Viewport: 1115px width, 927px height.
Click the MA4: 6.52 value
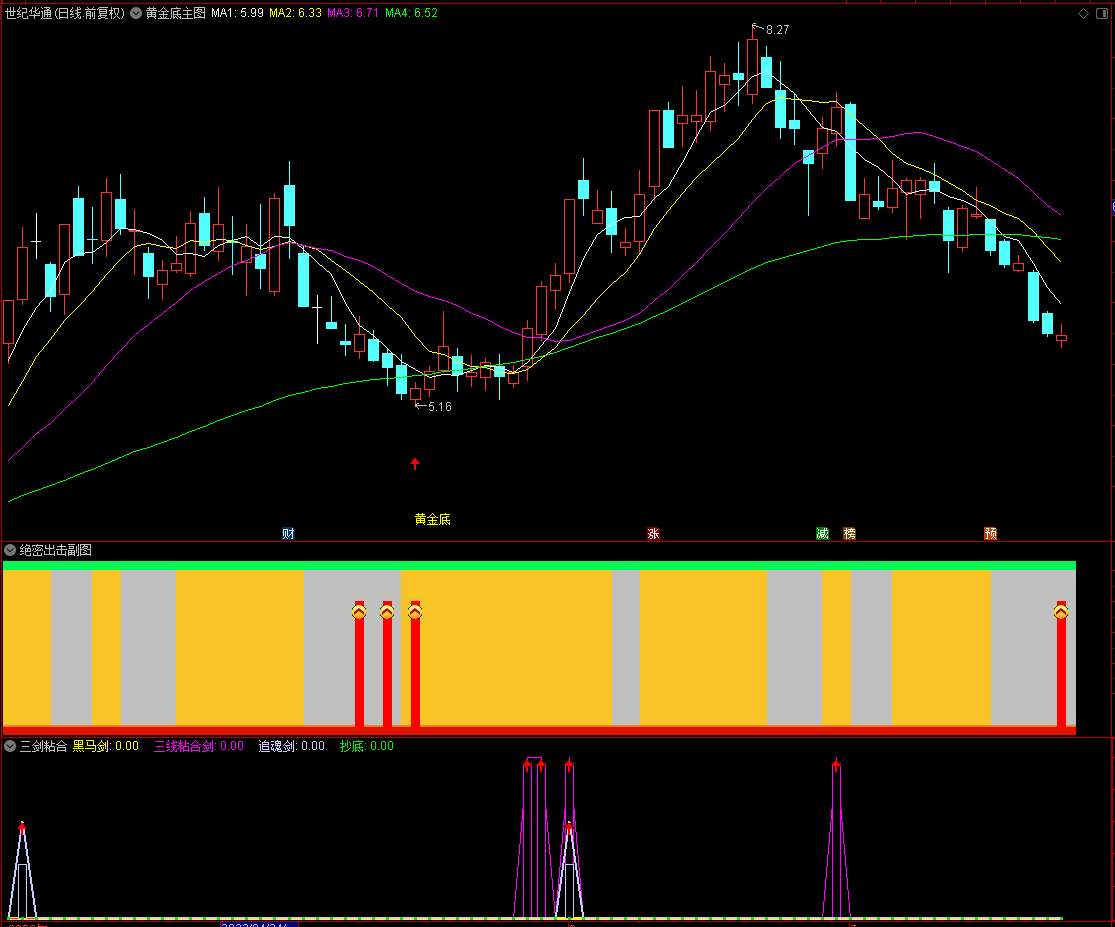[411, 13]
